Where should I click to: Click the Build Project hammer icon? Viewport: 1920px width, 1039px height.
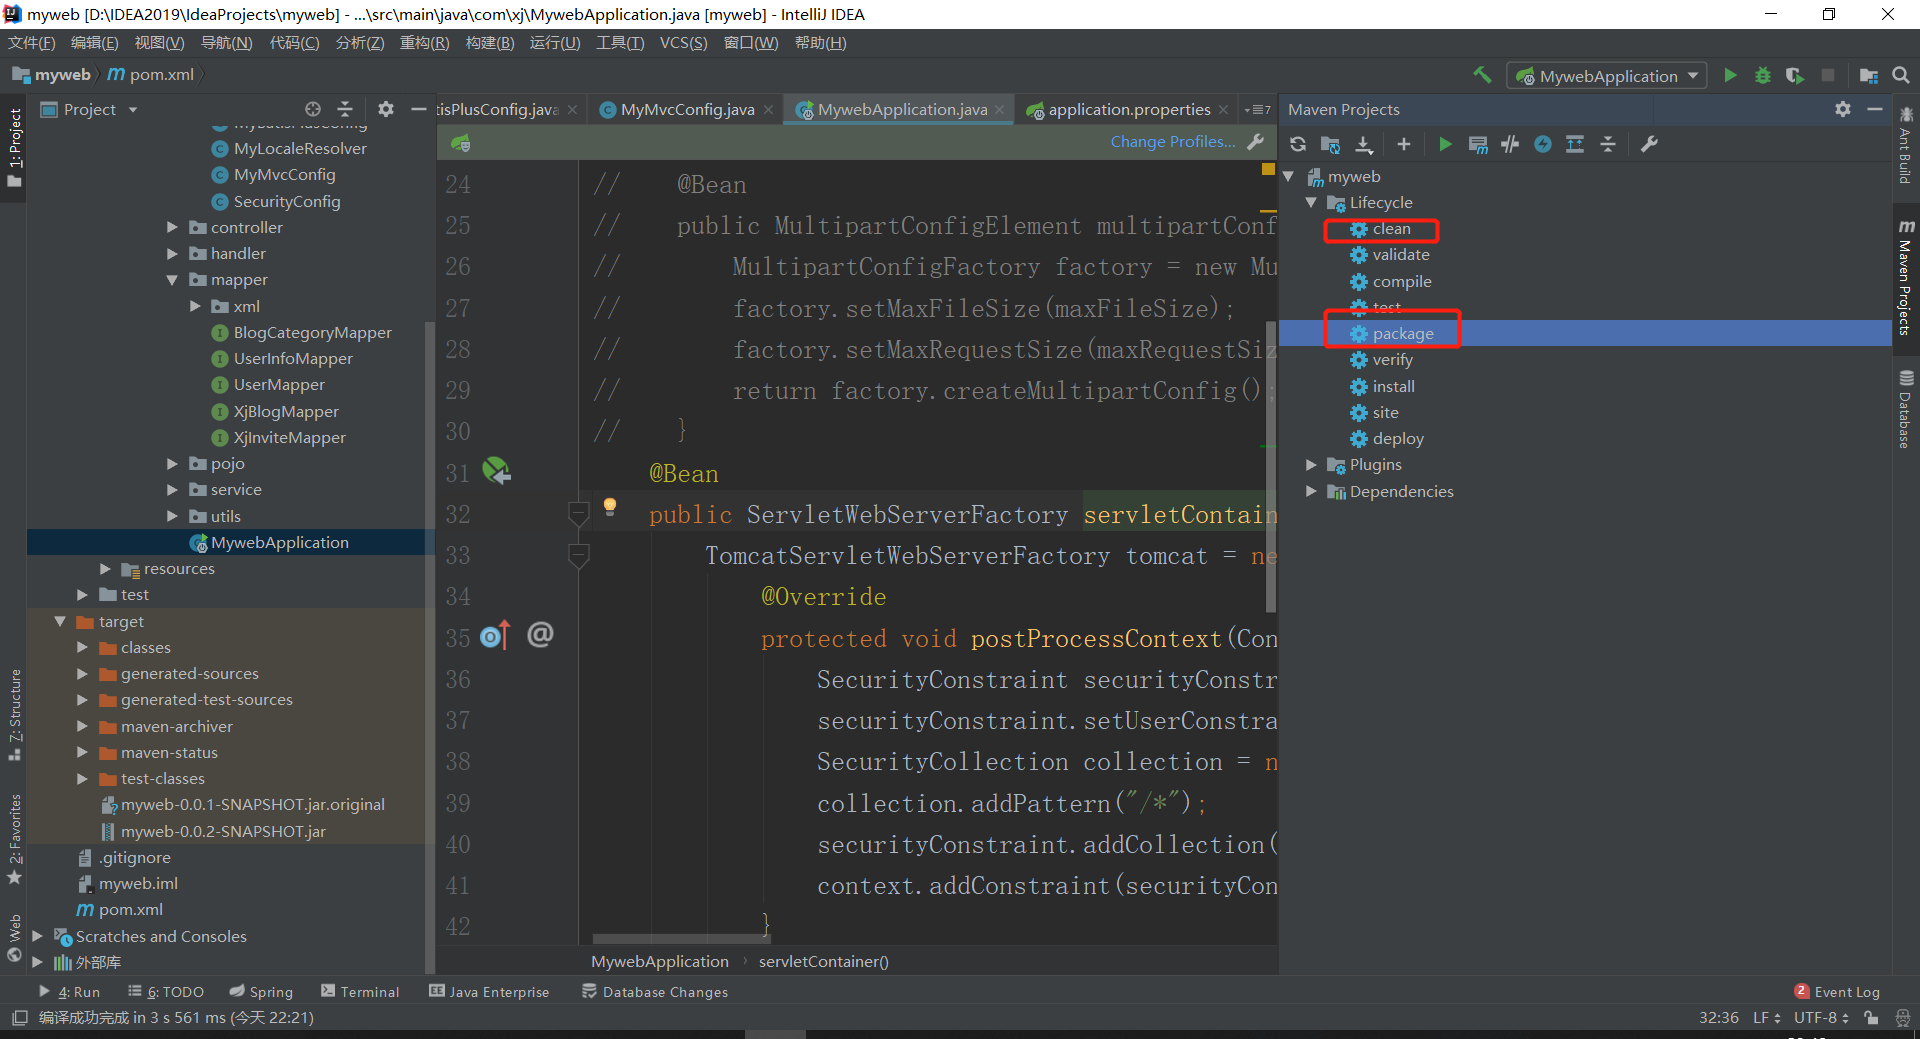click(1482, 75)
